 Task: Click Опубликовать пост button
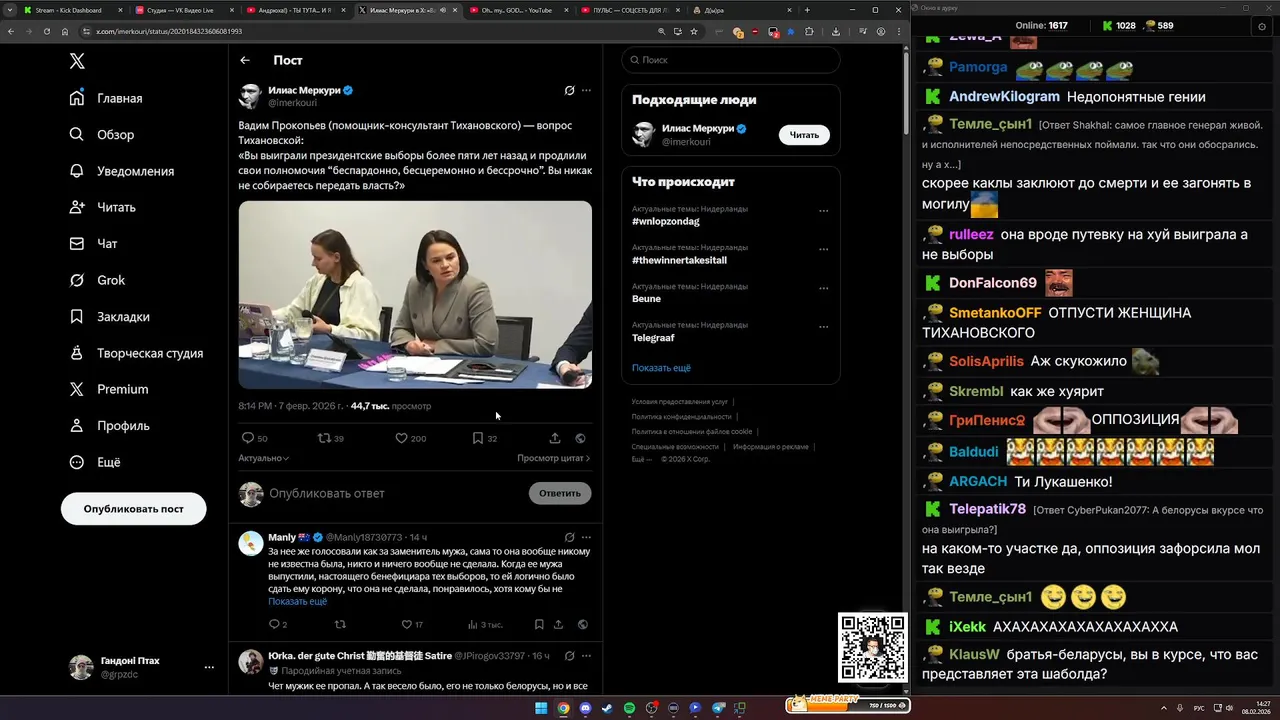pyautogui.click(x=134, y=509)
